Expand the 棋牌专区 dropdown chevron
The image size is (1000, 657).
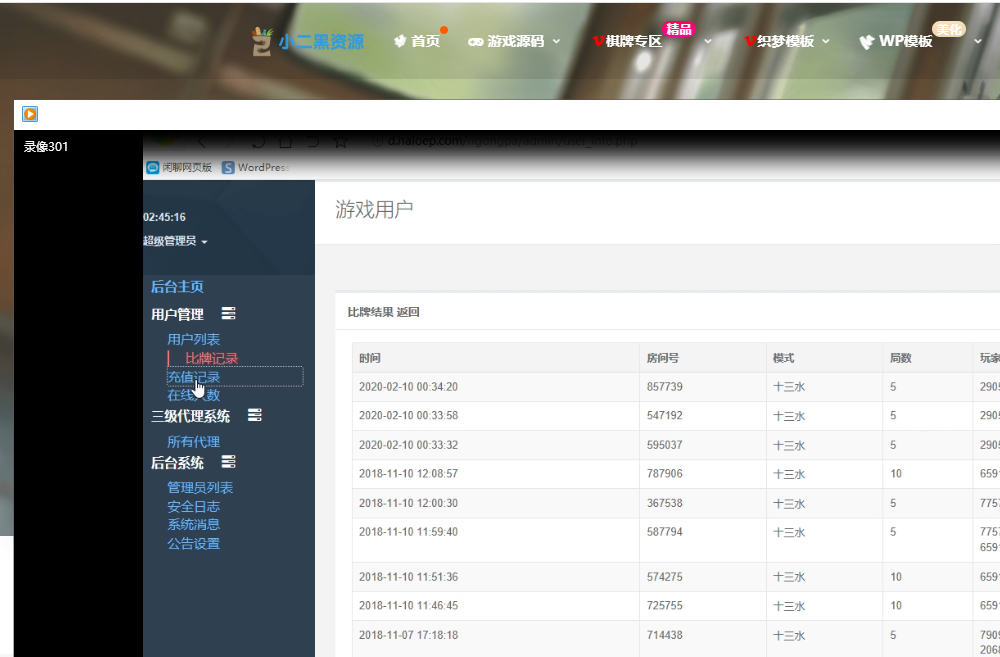tap(708, 41)
